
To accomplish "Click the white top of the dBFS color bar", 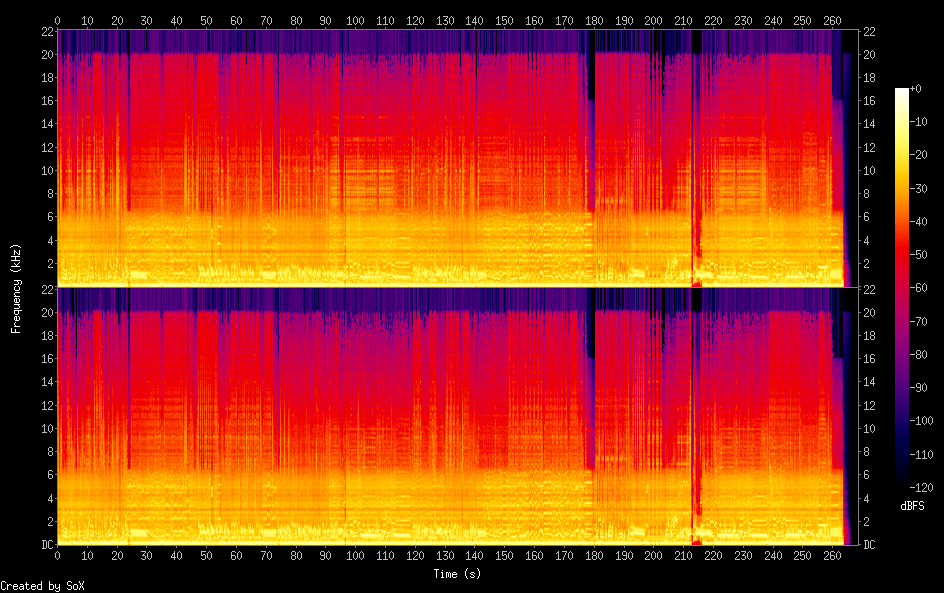I will [902, 92].
